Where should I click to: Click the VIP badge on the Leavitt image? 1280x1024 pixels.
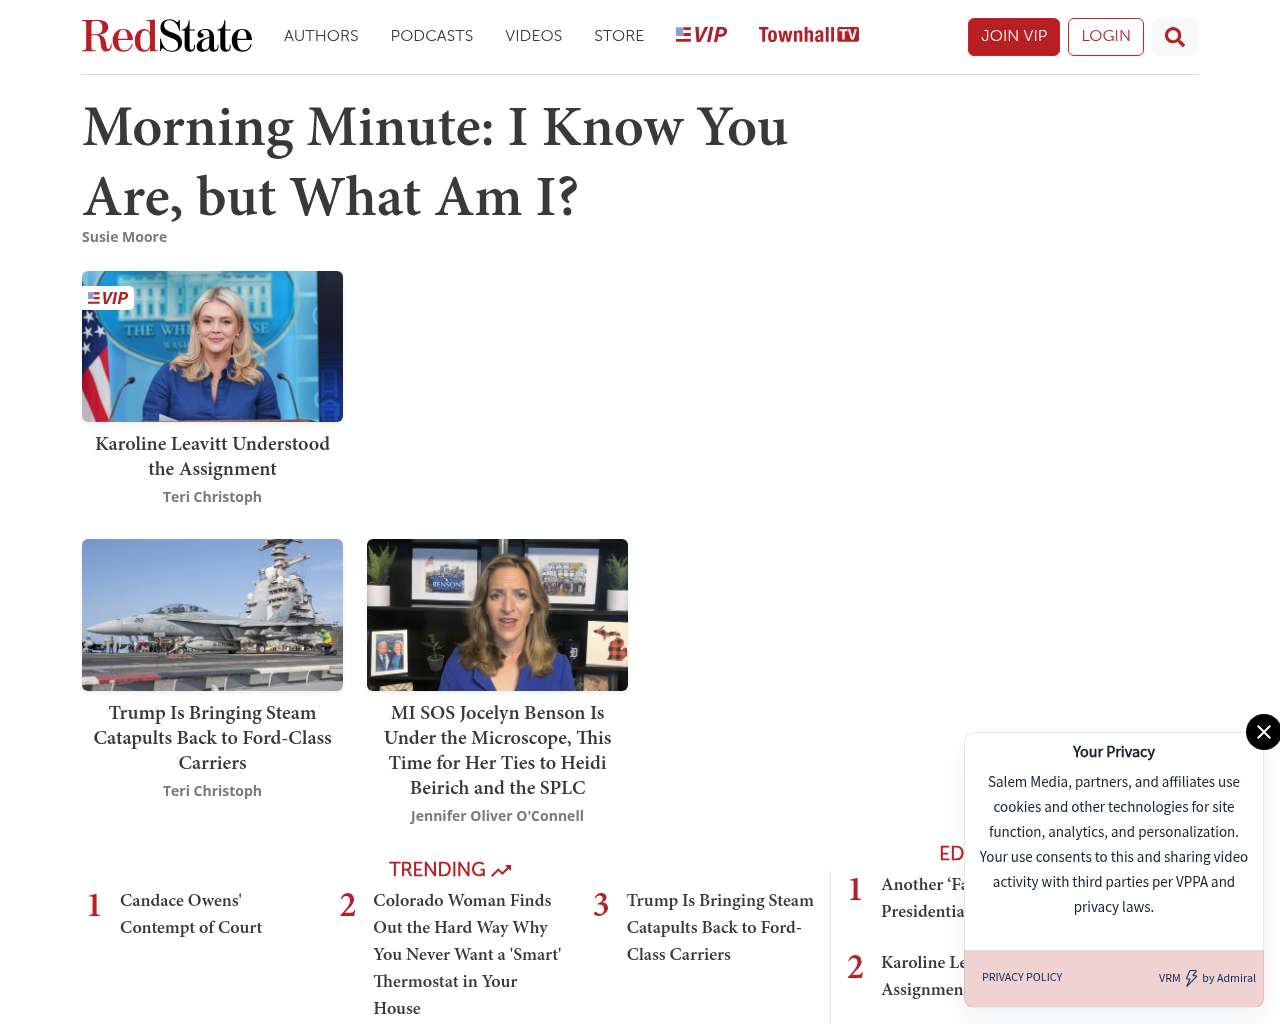click(x=108, y=298)
